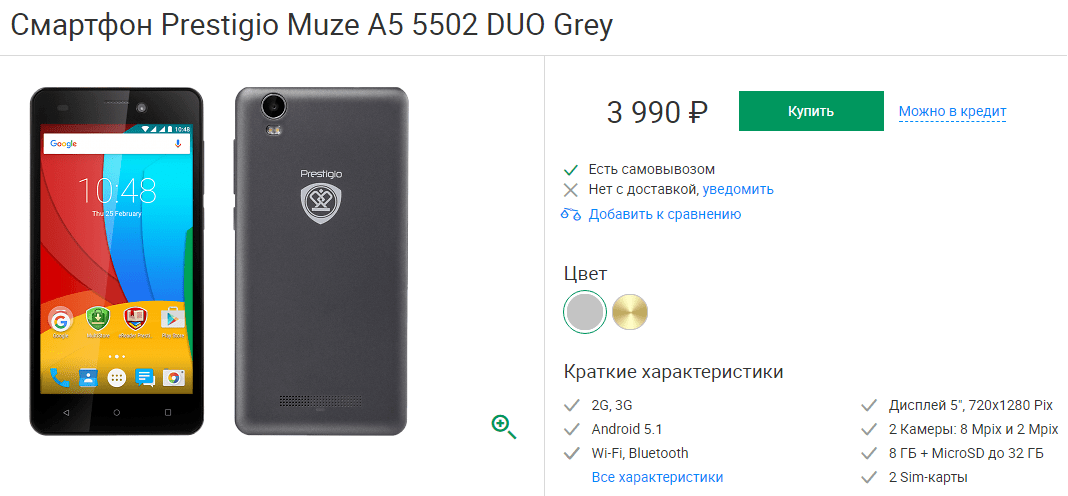Click the checkmark beside 2G, 3G
Screen dimensions: 1068x496
(x=571, y=406)
